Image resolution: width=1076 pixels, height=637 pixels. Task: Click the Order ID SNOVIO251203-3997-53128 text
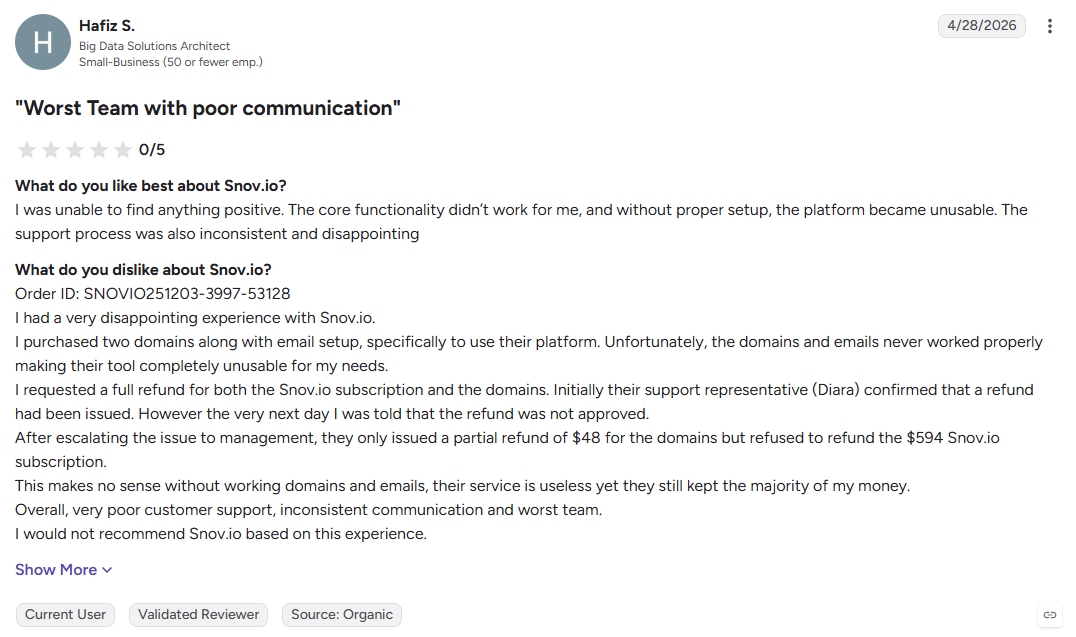coord(152,294)
